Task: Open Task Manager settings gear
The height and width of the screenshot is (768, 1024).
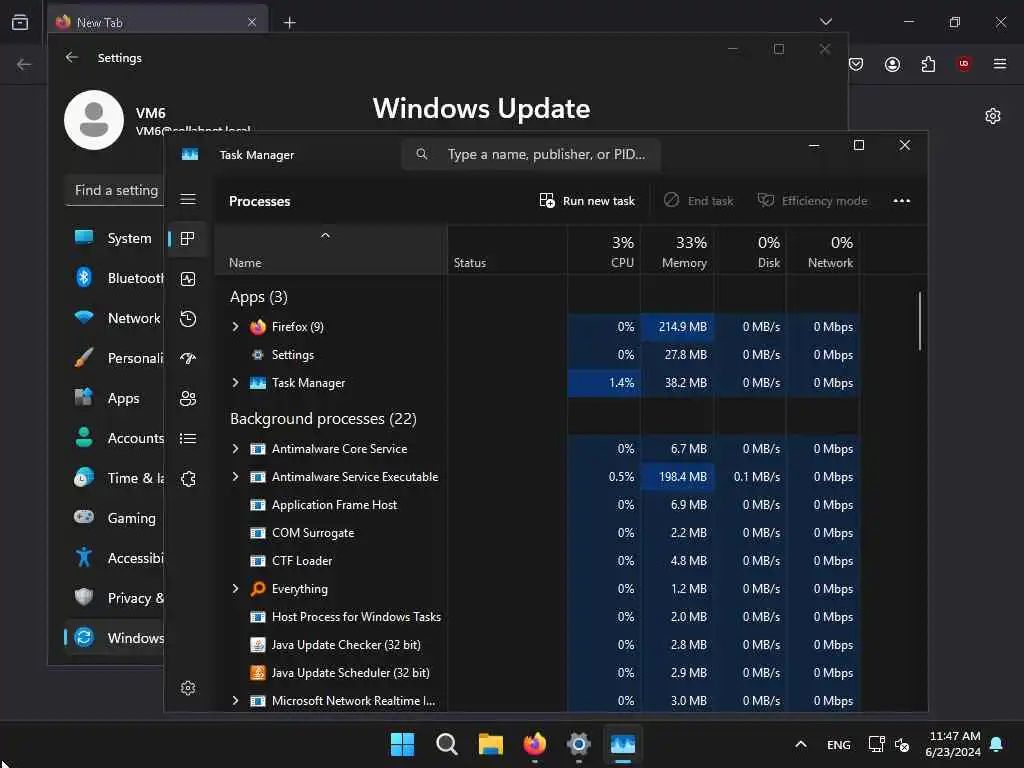Action: [x=188, y=688]
